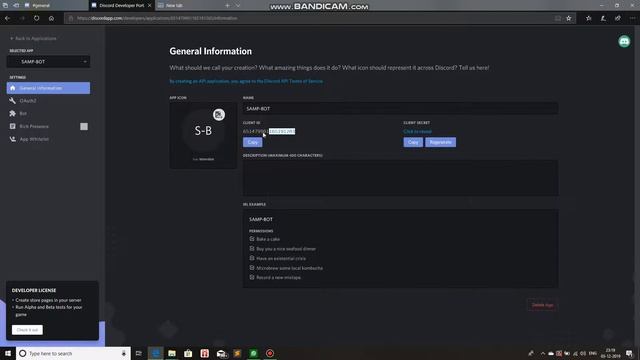Viewport: 640px width, 360px height.
Task: Select General Information in the sidebar
Action: tap(48, 88)
